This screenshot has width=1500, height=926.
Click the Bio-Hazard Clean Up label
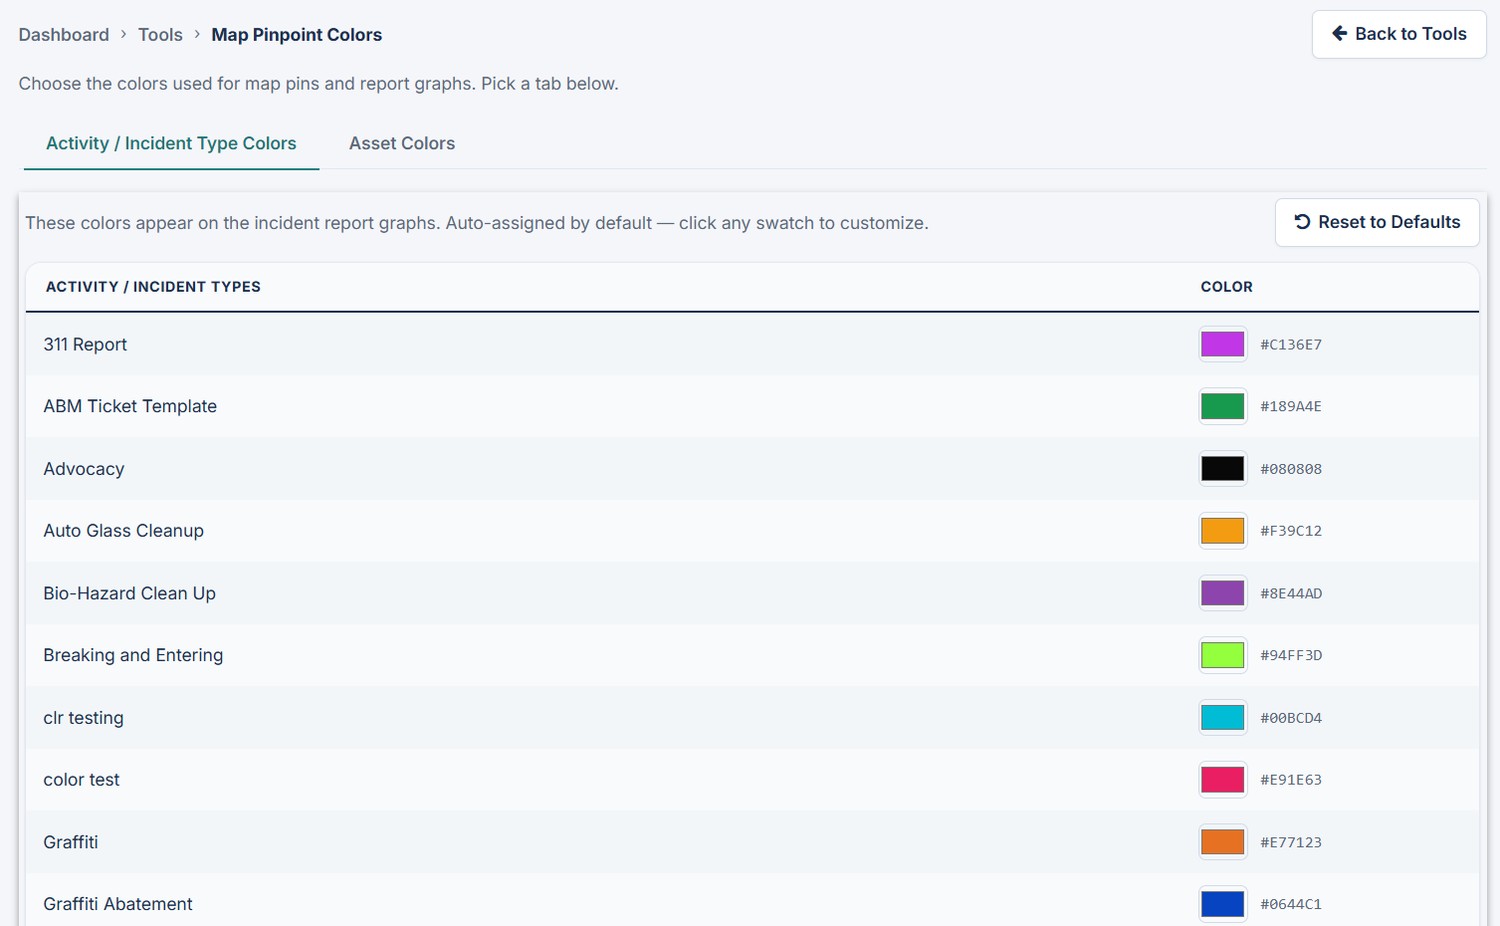coord(129,593)
